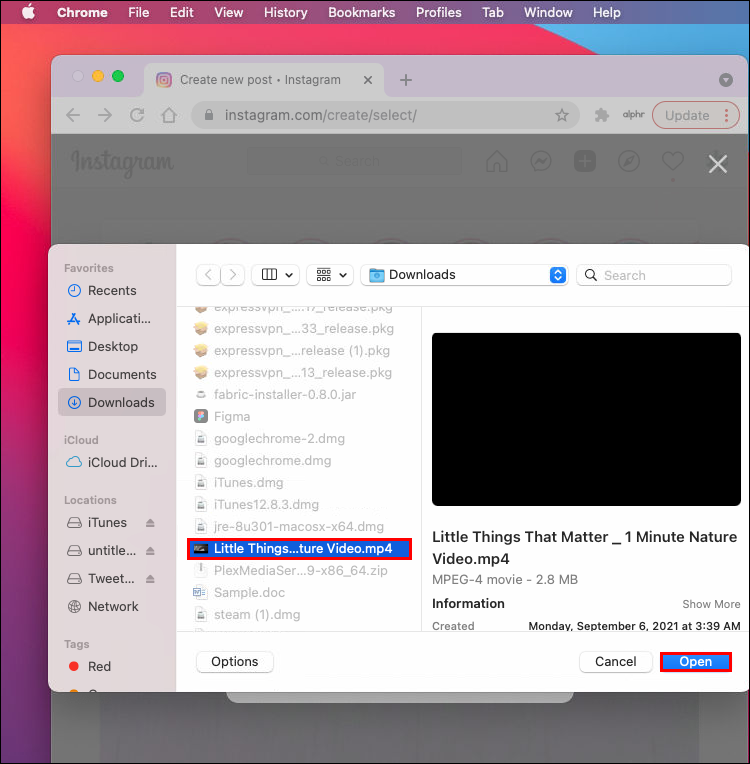The height and width of the screenshot is (764, 750).
Task: Select fabric-installer-0.8.0.jar file
Action: [299, 395]
